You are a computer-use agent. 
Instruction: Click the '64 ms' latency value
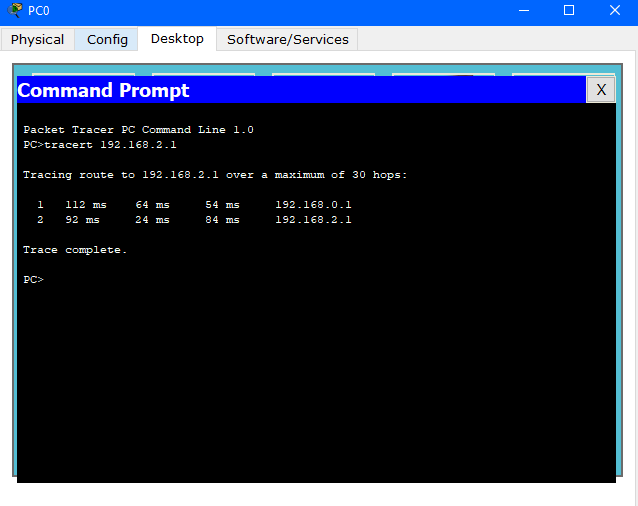pyautogui.click(x=153, y=205)
